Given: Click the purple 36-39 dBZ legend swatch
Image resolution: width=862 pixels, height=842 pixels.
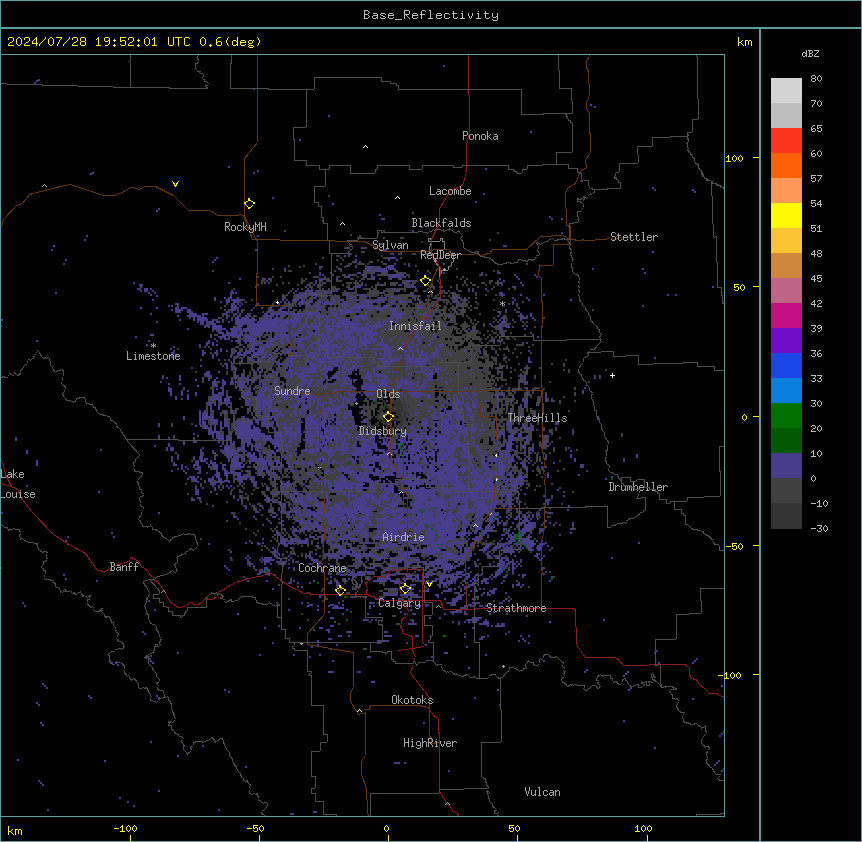Looking at the screenshot, I should click(x=786, y=341).
